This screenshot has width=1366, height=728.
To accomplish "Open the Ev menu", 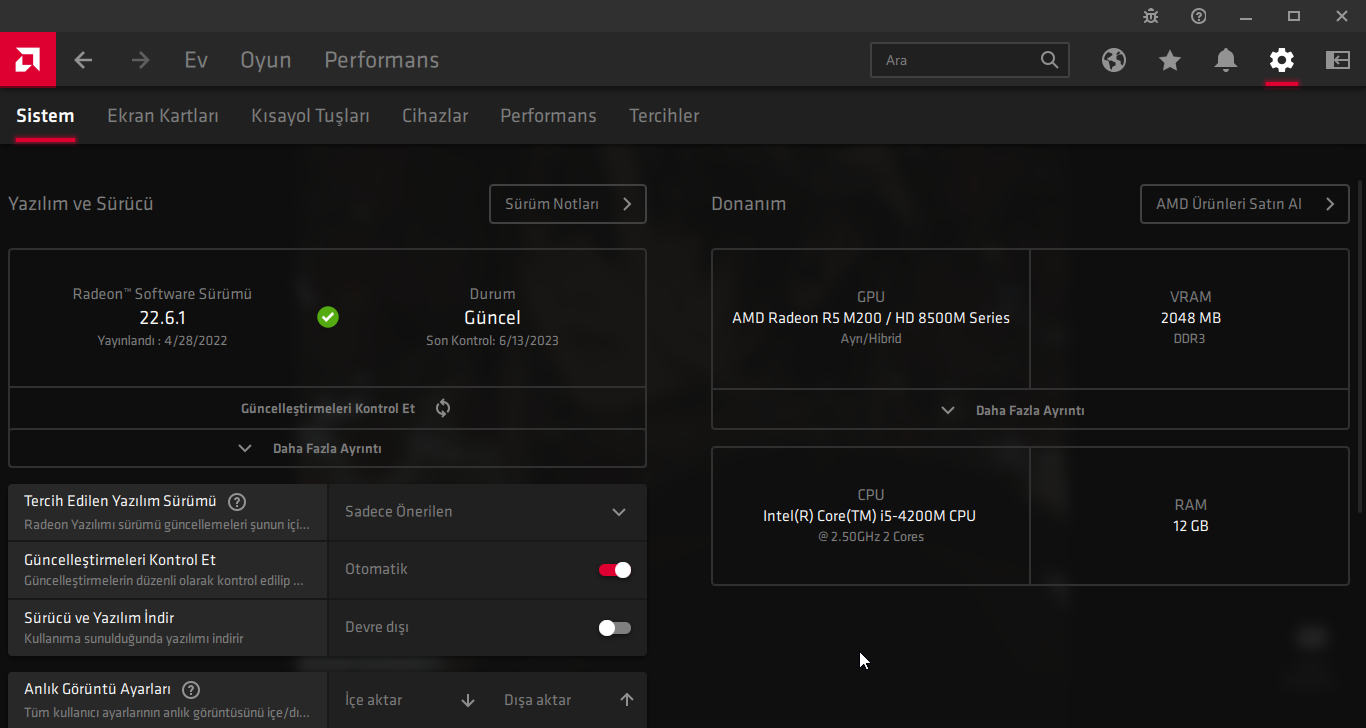I will click(196, 60).
